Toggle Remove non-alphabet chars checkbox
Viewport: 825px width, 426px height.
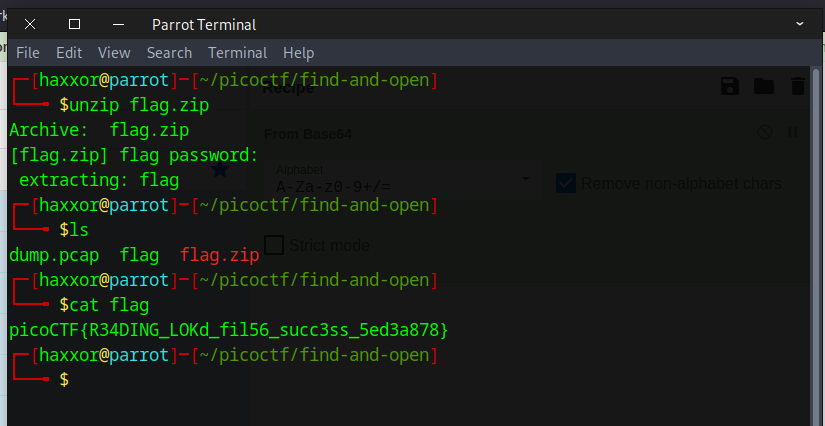tap(566, 183)
